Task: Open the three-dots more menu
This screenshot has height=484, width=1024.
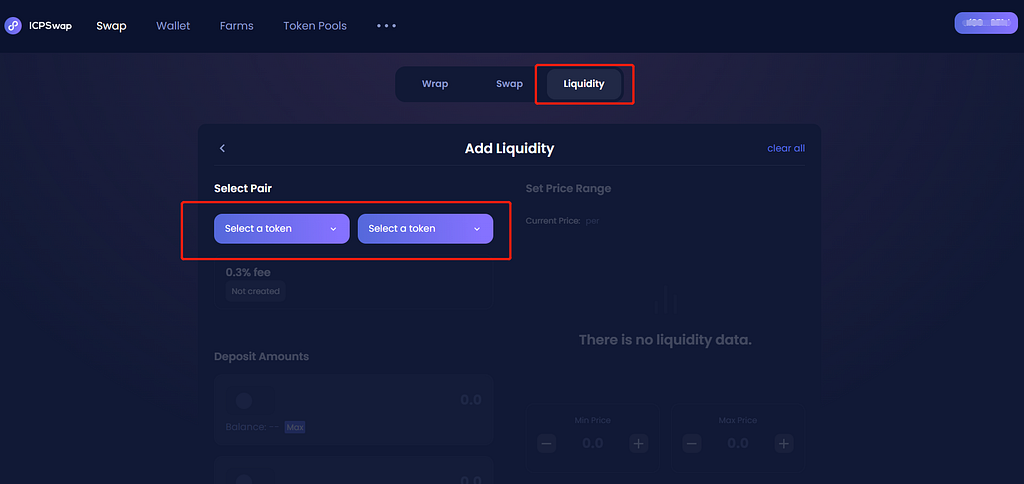Action: point(387,26)
